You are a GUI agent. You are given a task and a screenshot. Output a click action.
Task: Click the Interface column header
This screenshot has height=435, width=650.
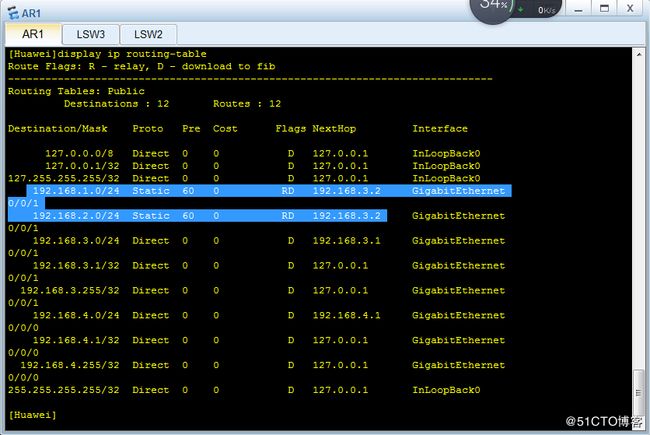(440, 129)
